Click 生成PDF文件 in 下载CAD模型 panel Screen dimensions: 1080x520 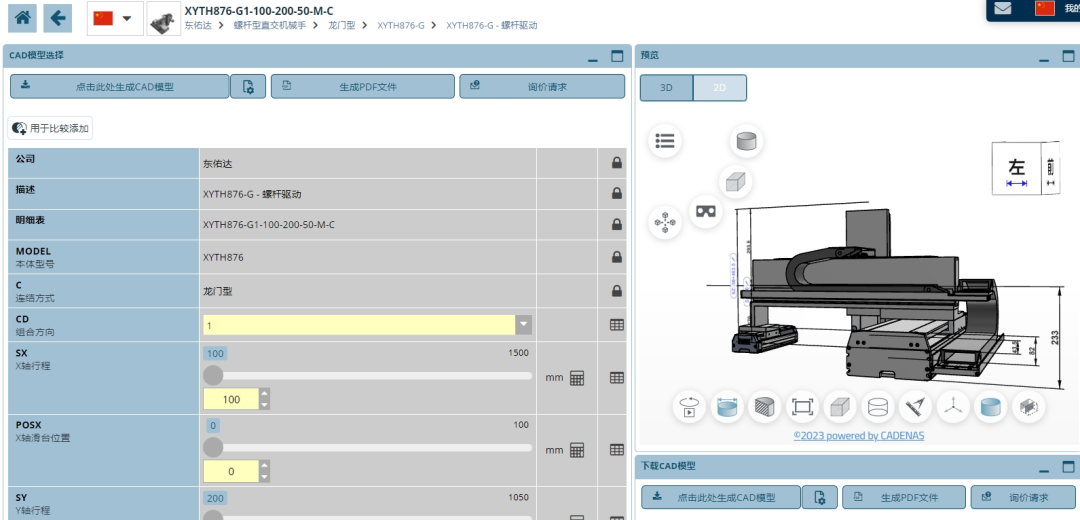(904, 497)
